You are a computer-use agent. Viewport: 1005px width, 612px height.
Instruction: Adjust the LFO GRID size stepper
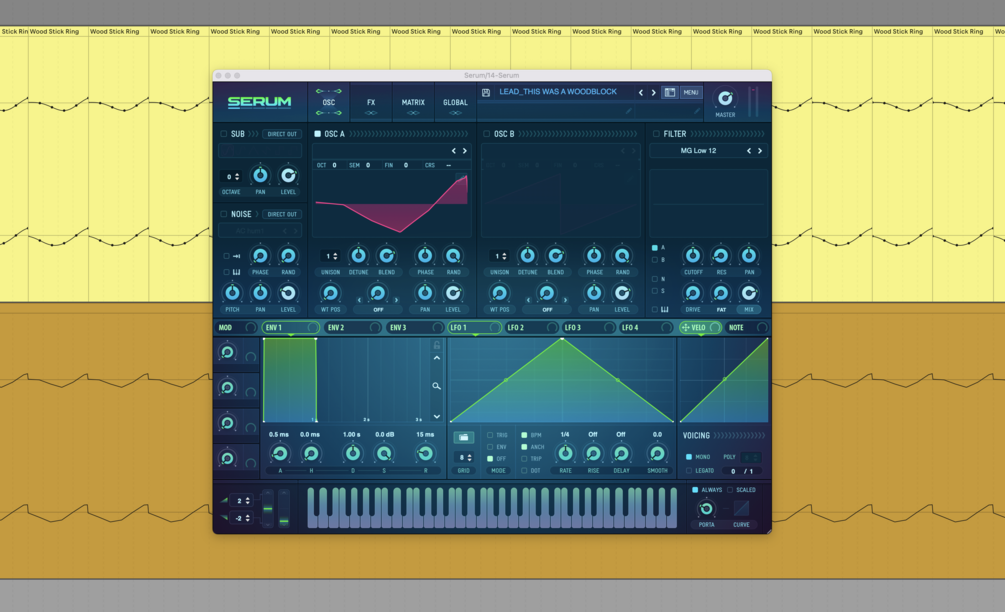(x=463, y=458)
